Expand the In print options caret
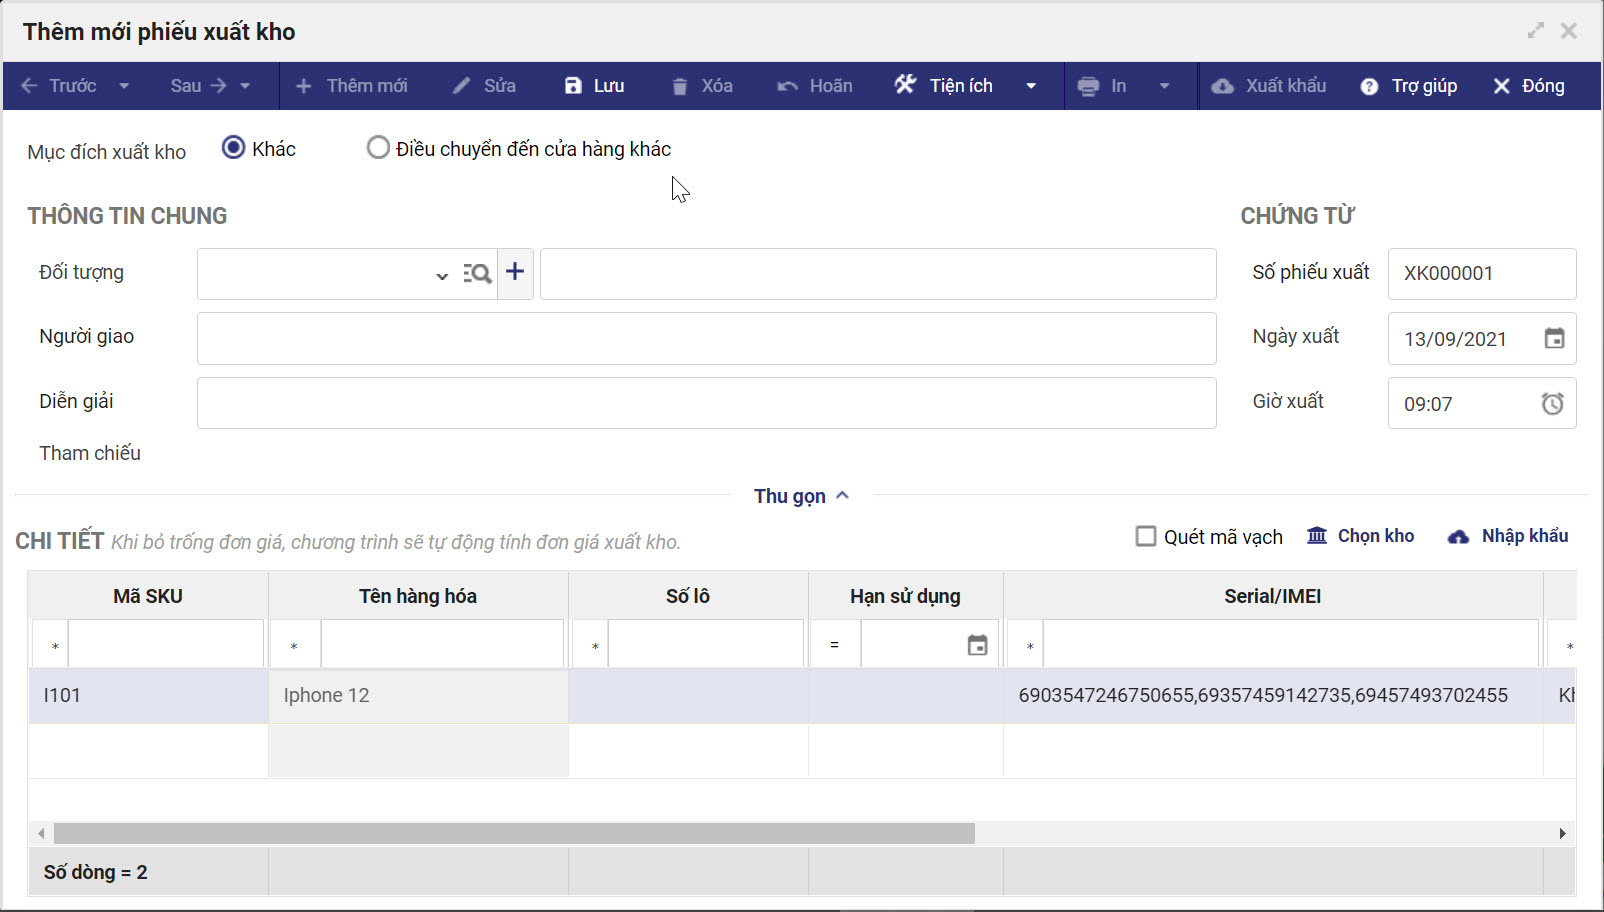 tap(1164, 86)
